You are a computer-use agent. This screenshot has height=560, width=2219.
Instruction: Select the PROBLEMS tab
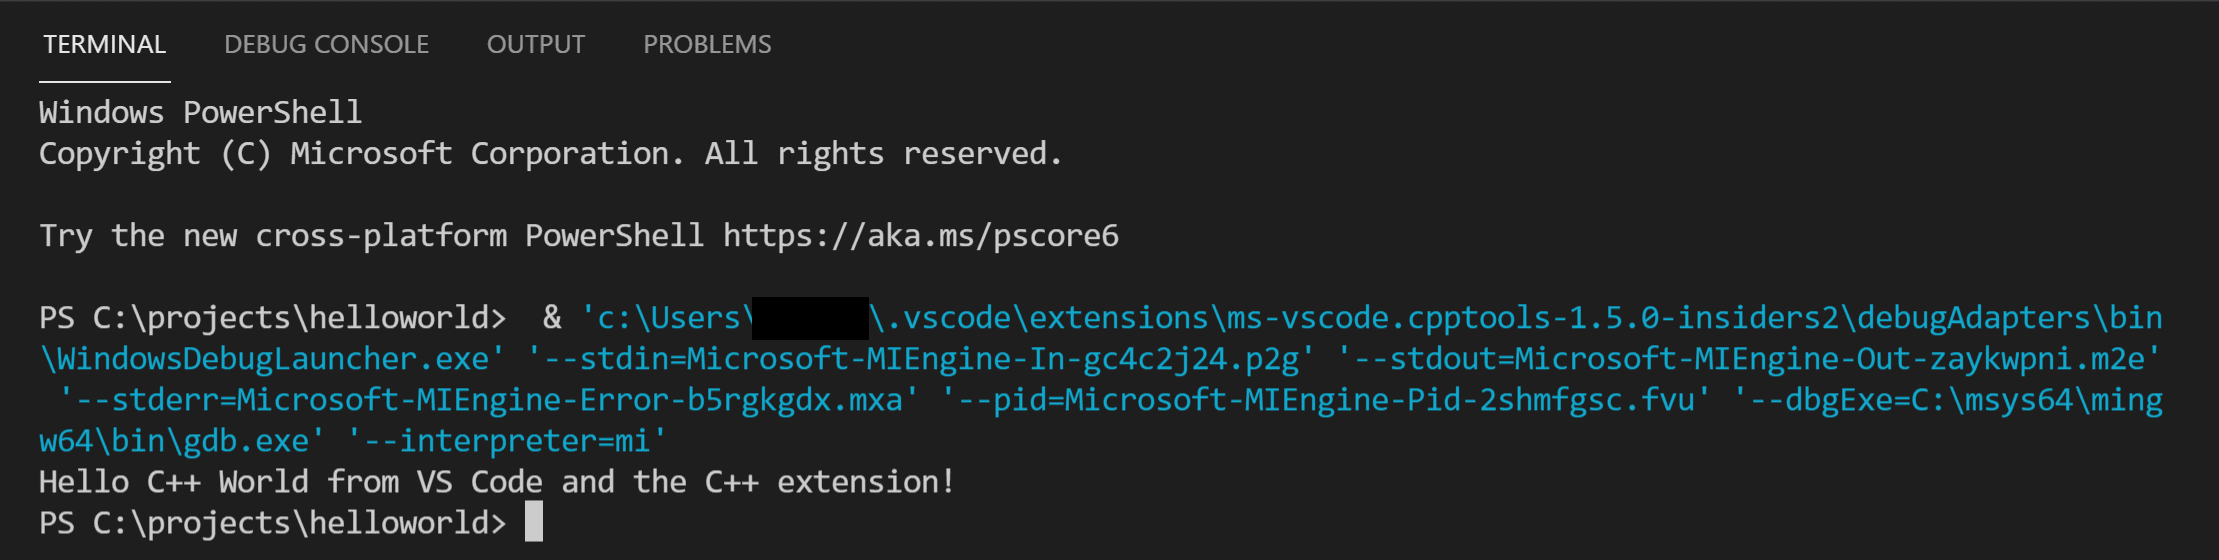707,45
